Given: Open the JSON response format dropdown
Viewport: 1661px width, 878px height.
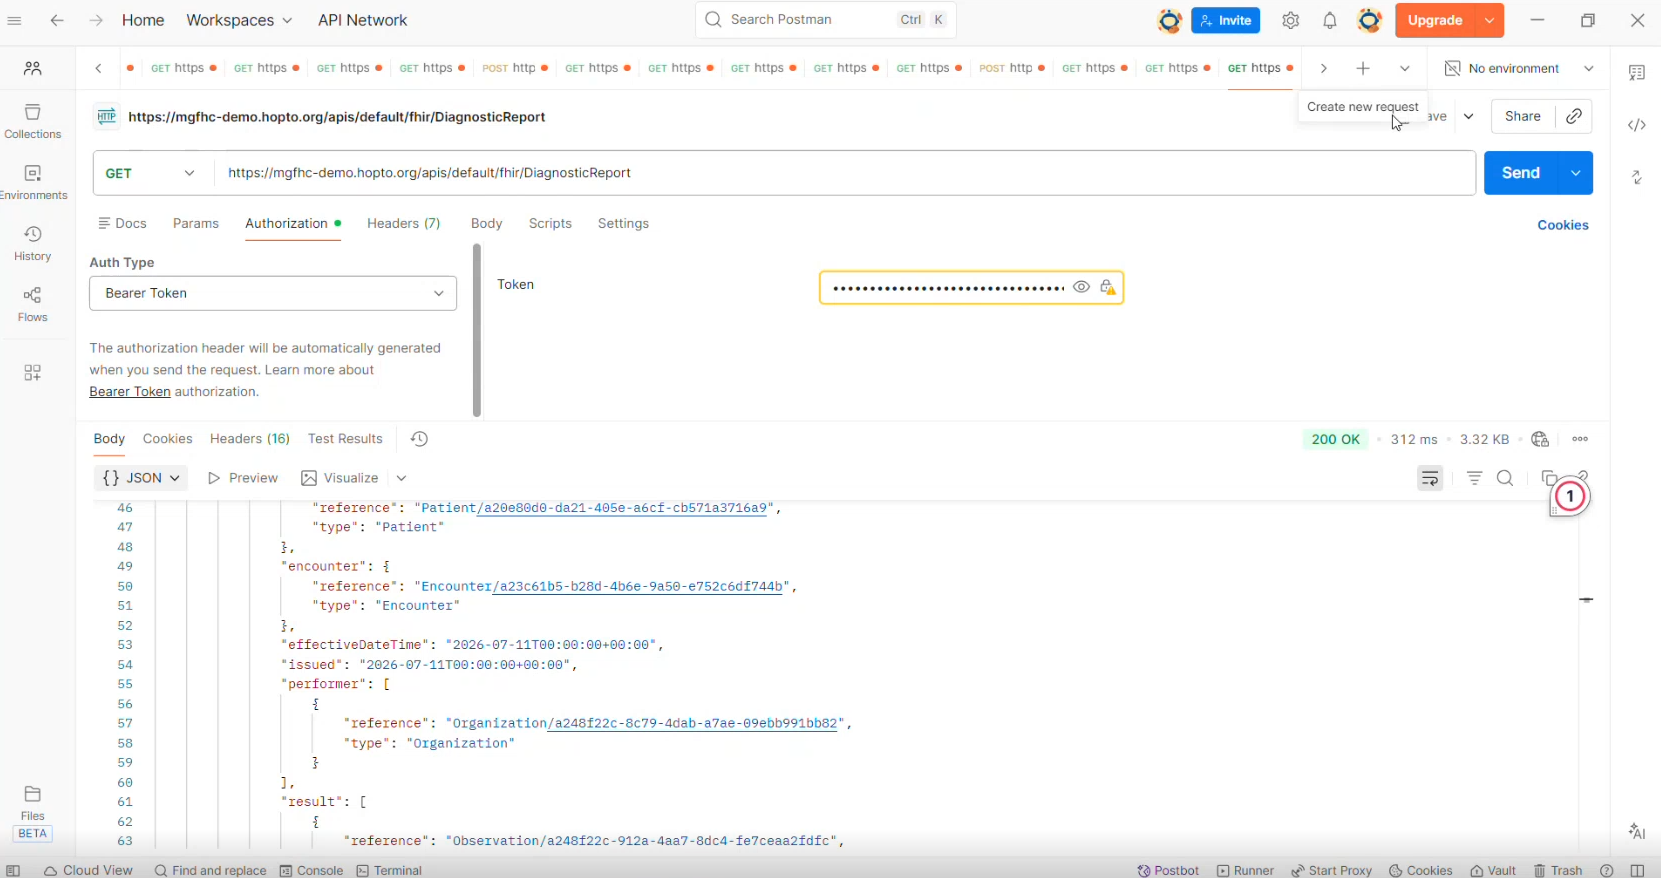Looking at the screenshot, I should click(141, 478).
